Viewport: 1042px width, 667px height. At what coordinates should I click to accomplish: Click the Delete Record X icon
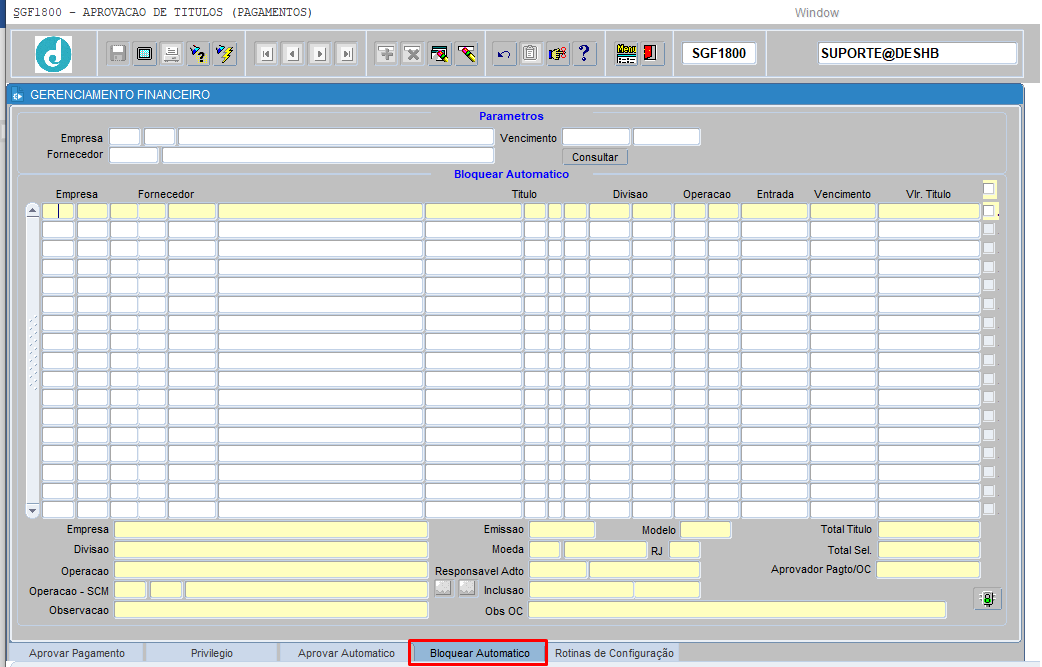click(x=413, y=54)
